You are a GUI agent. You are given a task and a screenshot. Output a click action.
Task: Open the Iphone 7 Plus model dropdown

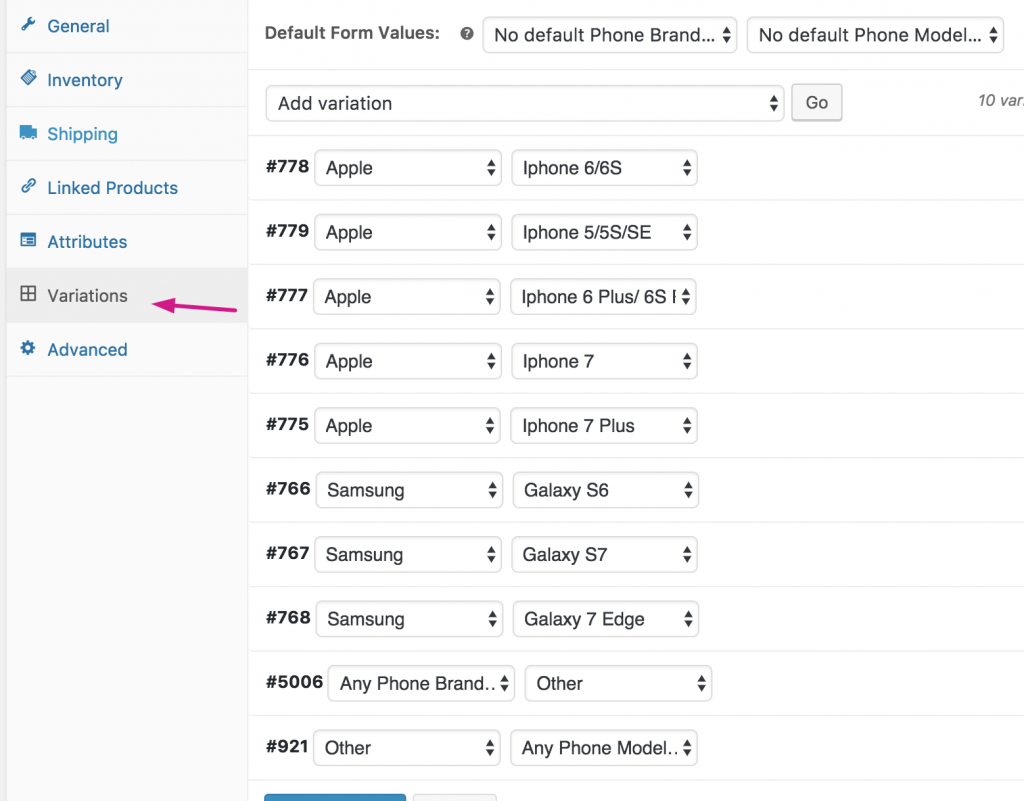pyautogui.click(x=604, y=426)
